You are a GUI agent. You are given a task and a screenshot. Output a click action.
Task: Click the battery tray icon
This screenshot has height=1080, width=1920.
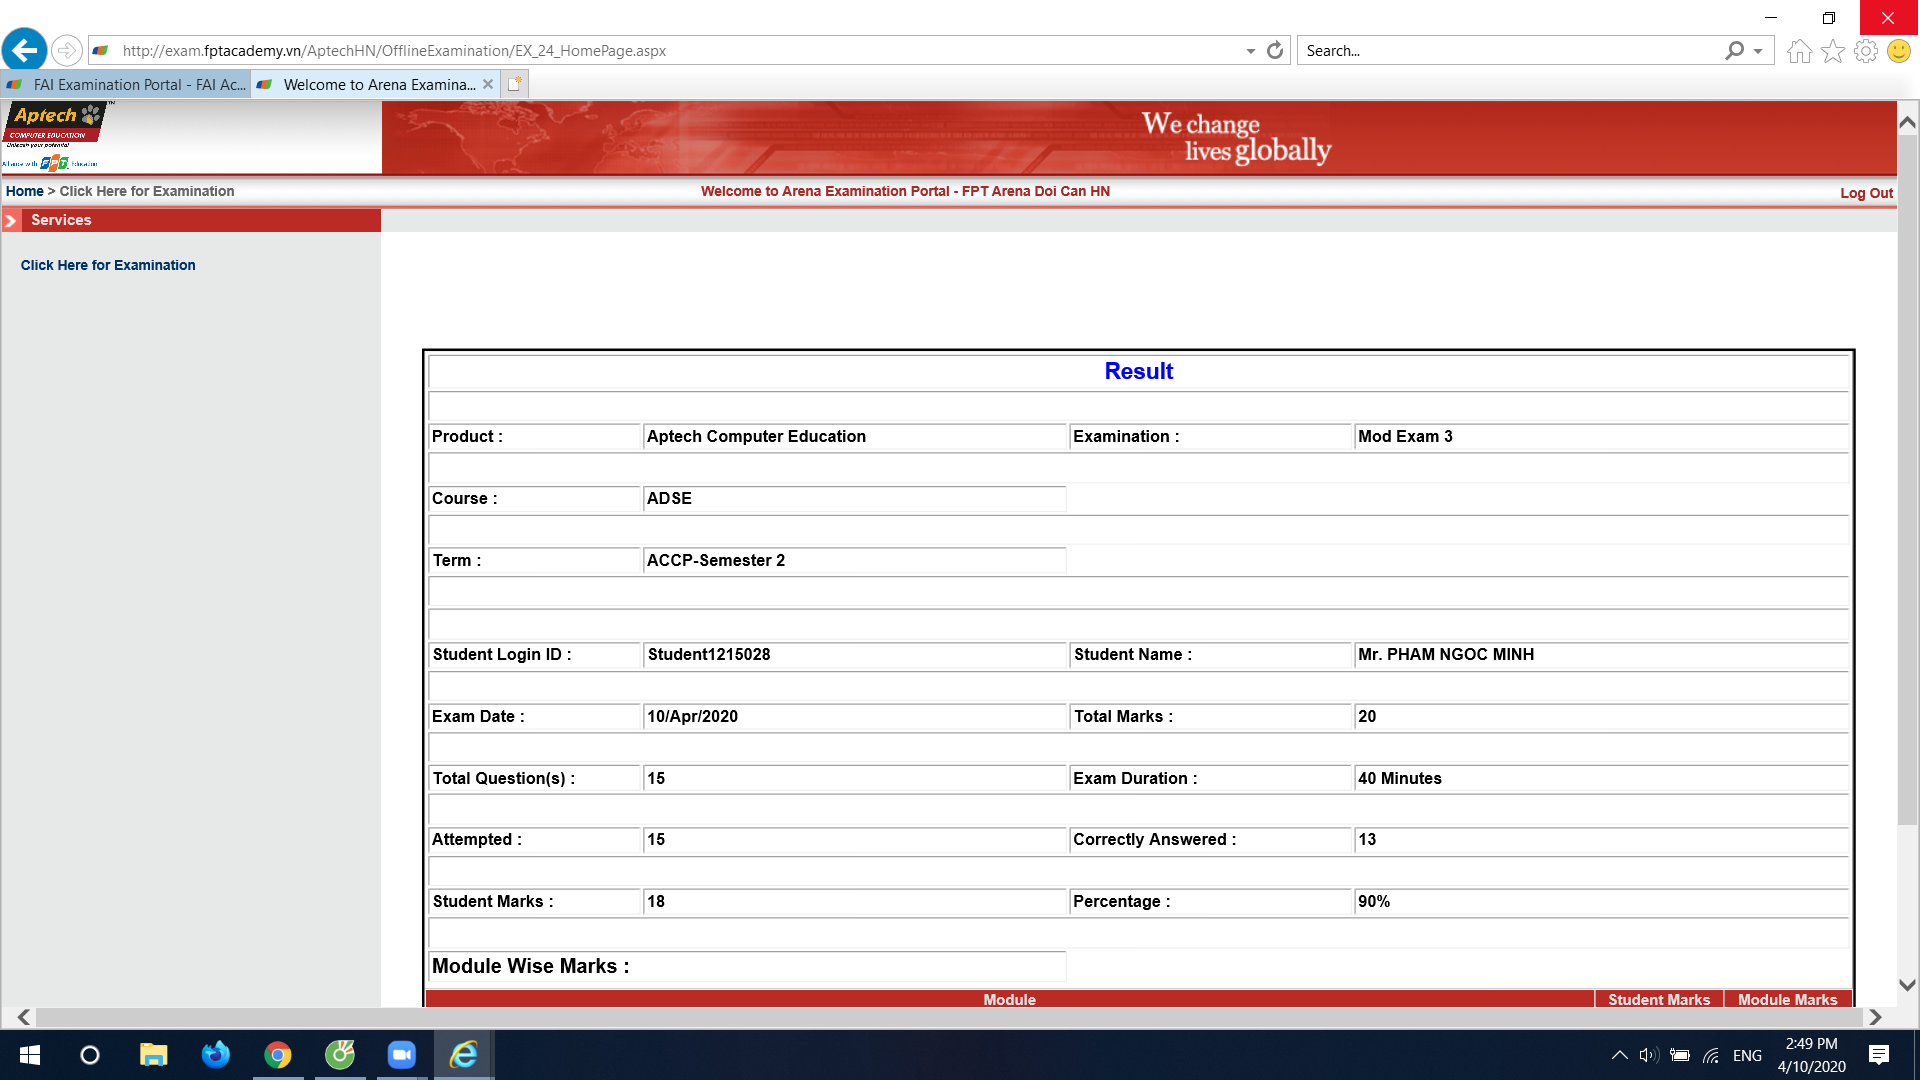[x=1680, y=1055]
